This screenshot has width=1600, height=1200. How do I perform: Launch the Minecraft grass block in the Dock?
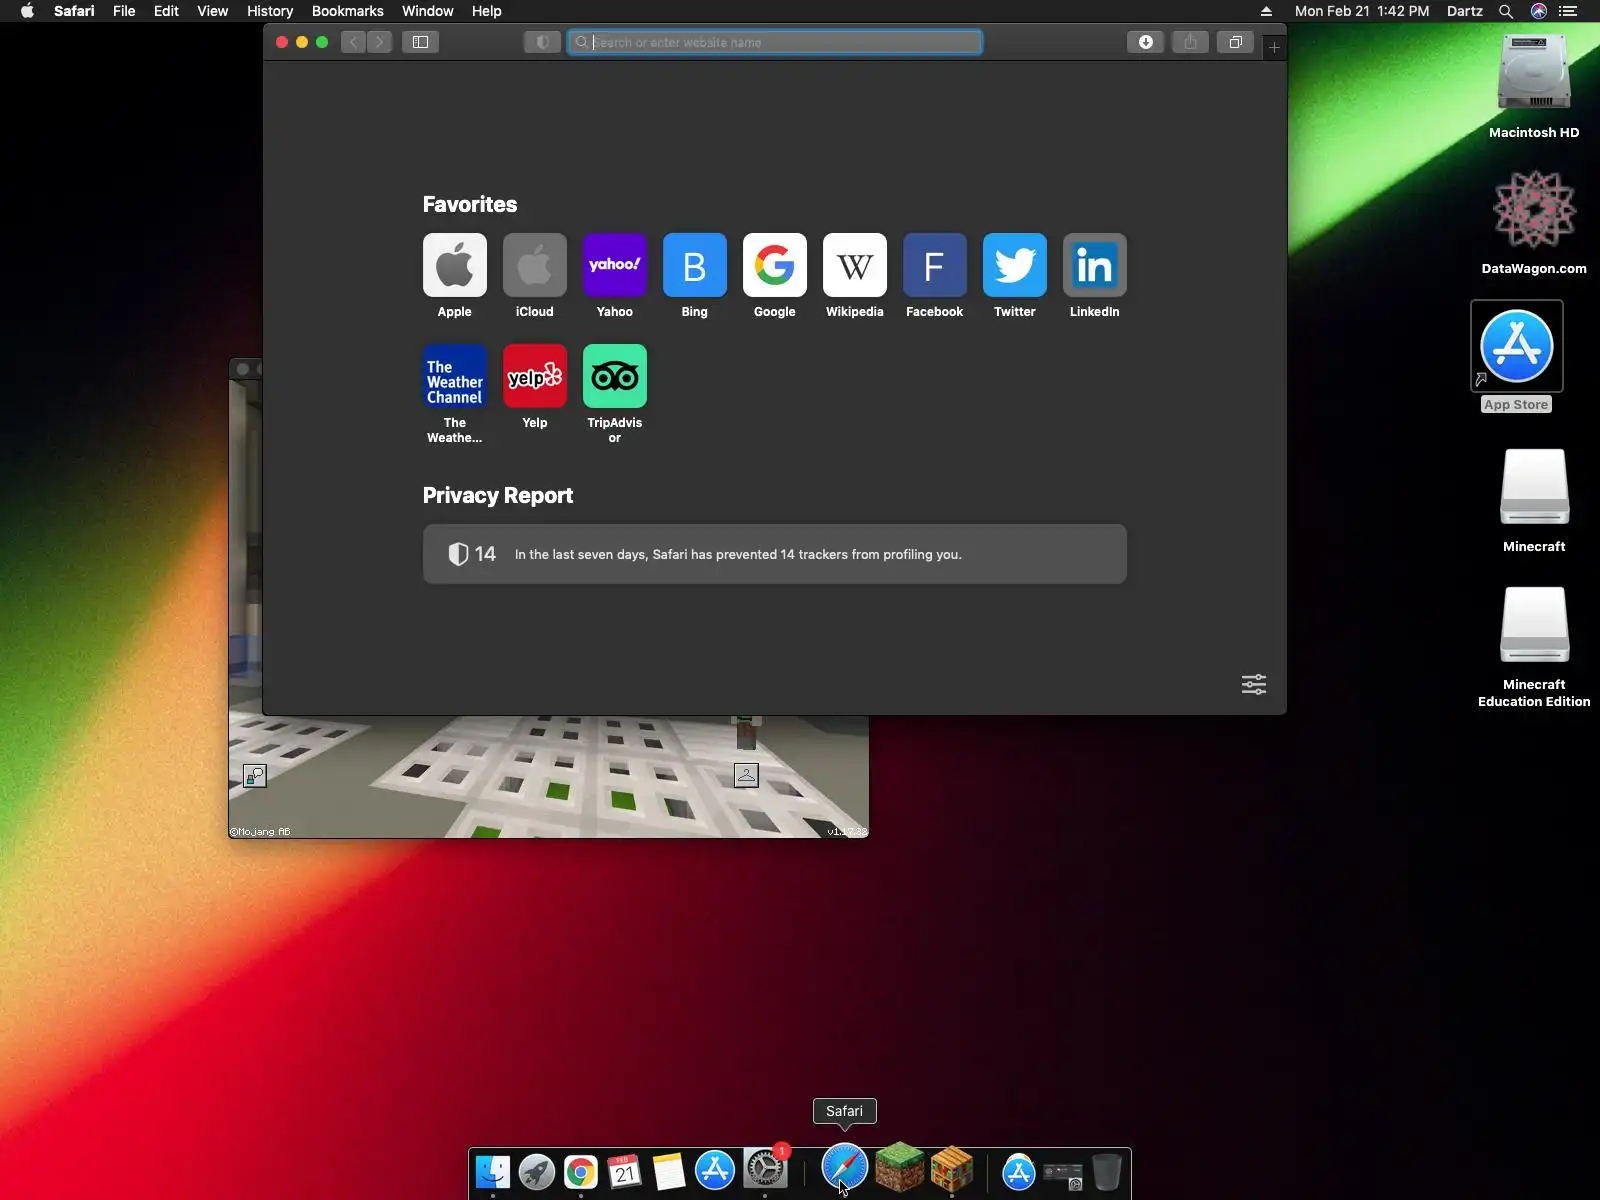click(x=899, y=1167)
